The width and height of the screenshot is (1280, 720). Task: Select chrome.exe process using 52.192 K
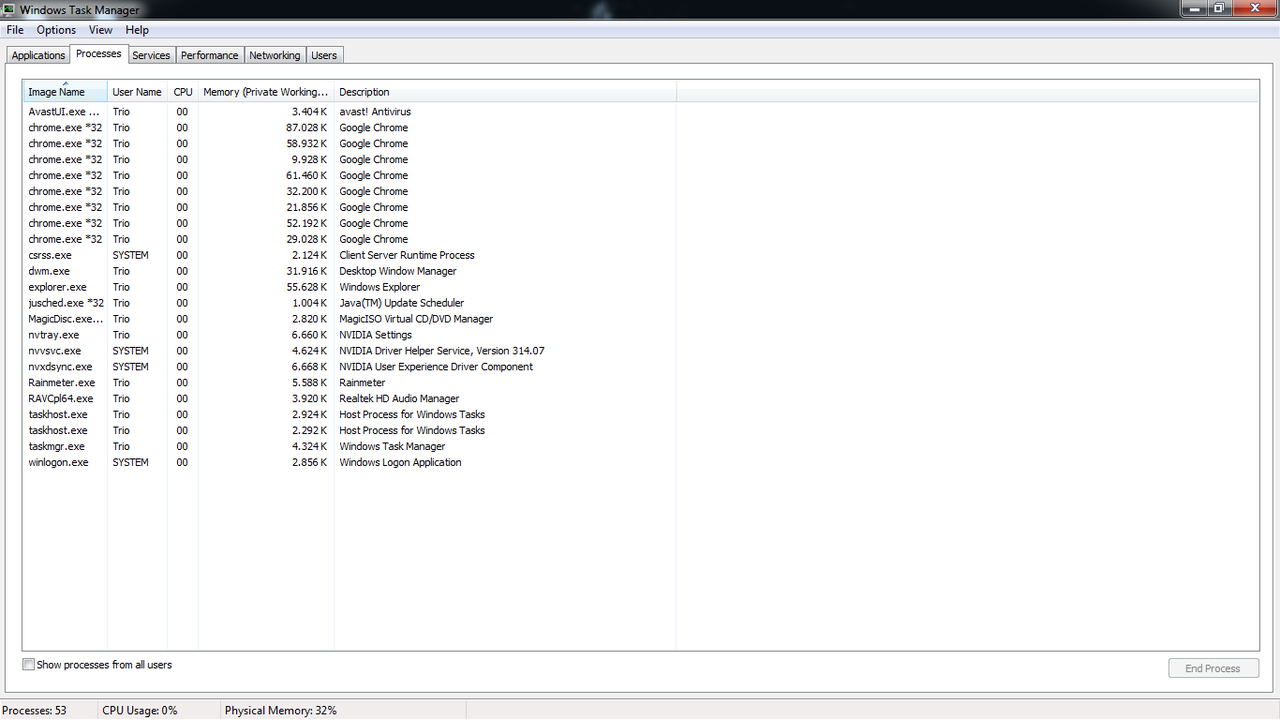click(x=350, y=224)
